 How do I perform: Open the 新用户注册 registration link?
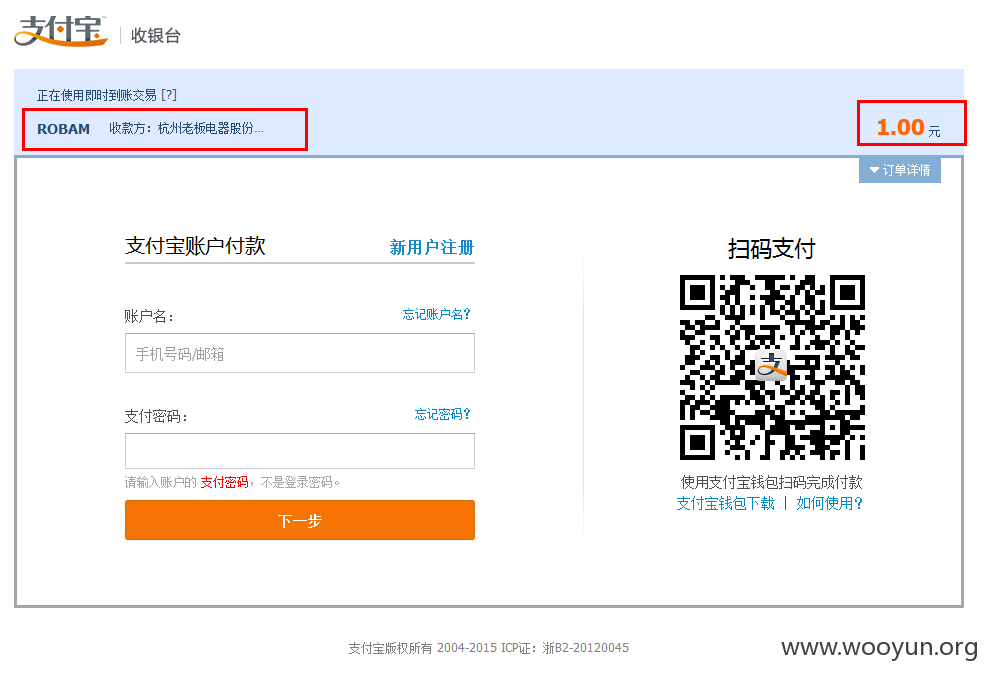click(432, 247)
